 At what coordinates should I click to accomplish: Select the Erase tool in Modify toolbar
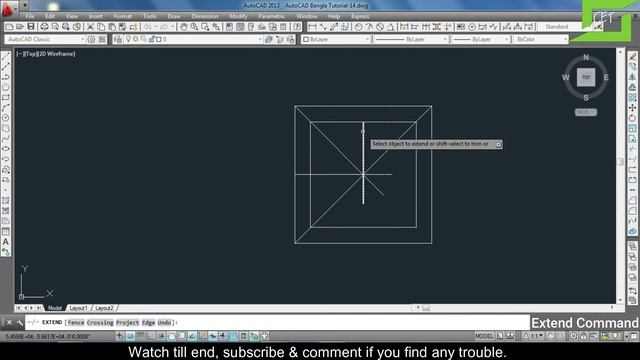tap(633, 56)
